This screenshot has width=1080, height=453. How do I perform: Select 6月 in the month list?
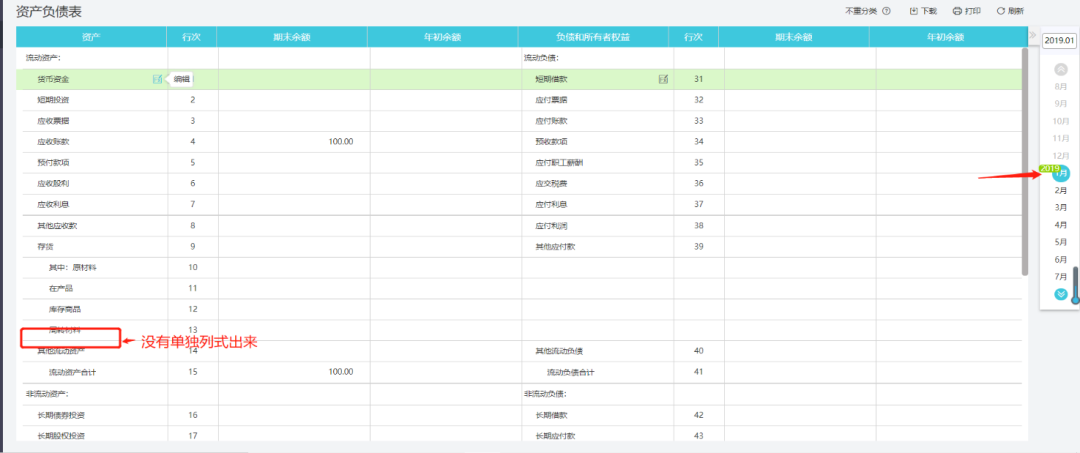pyautogui.click(x=1061, y=259)
